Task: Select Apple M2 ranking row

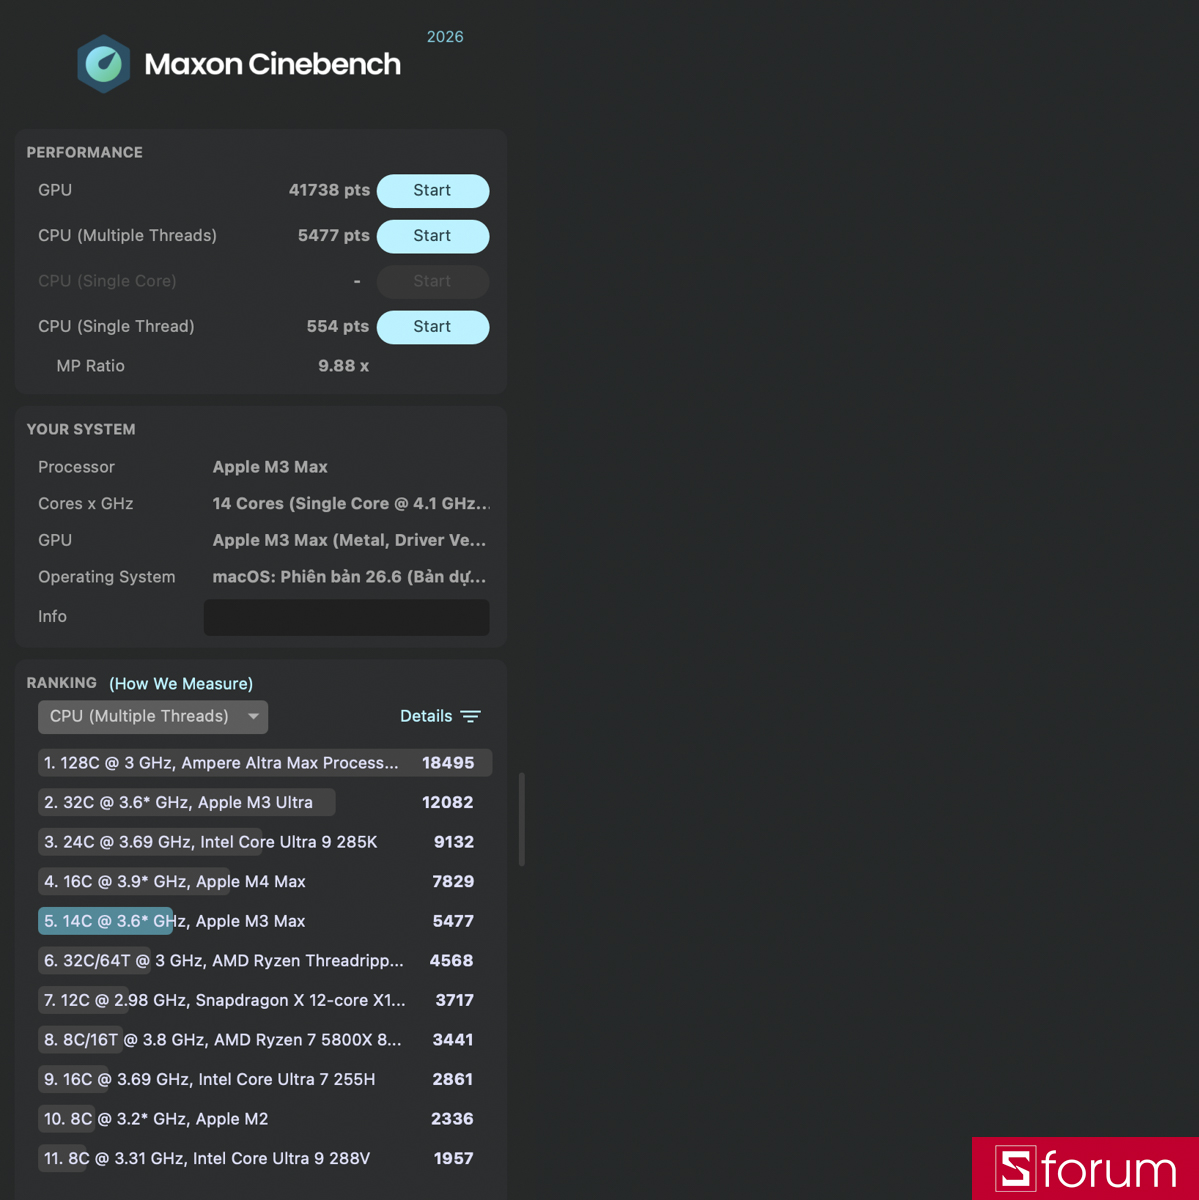Action: coord(265,1119)
